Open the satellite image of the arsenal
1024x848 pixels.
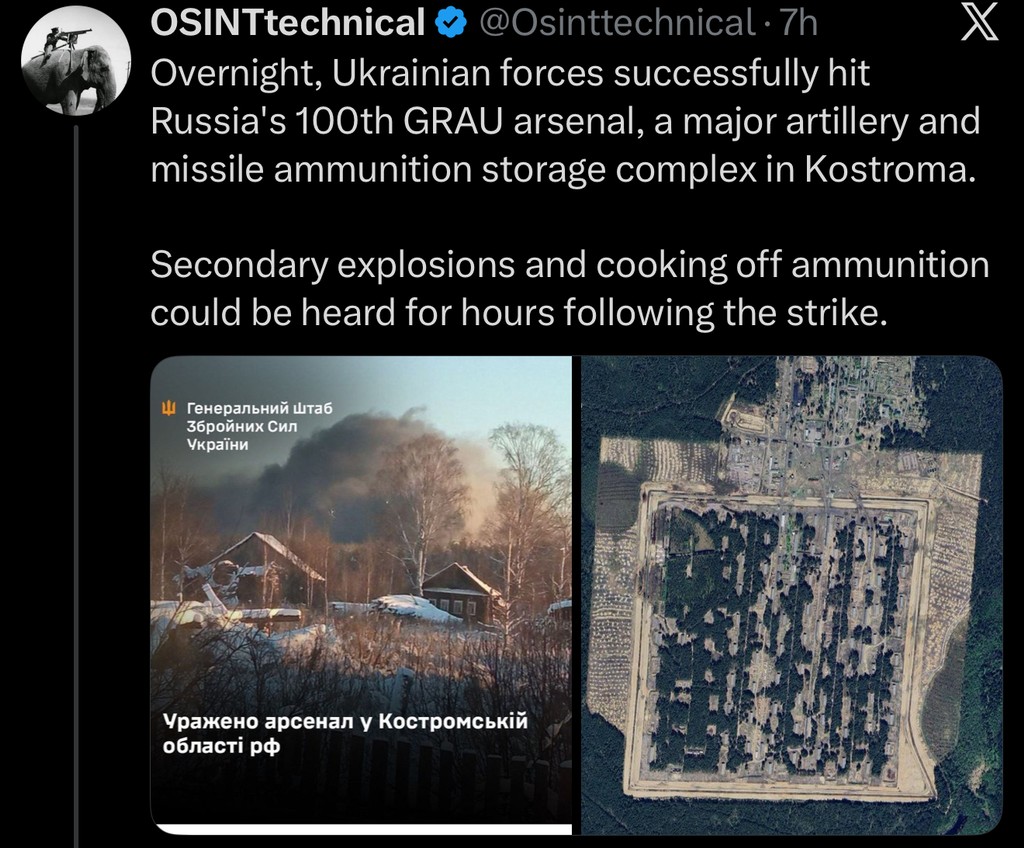791,595
